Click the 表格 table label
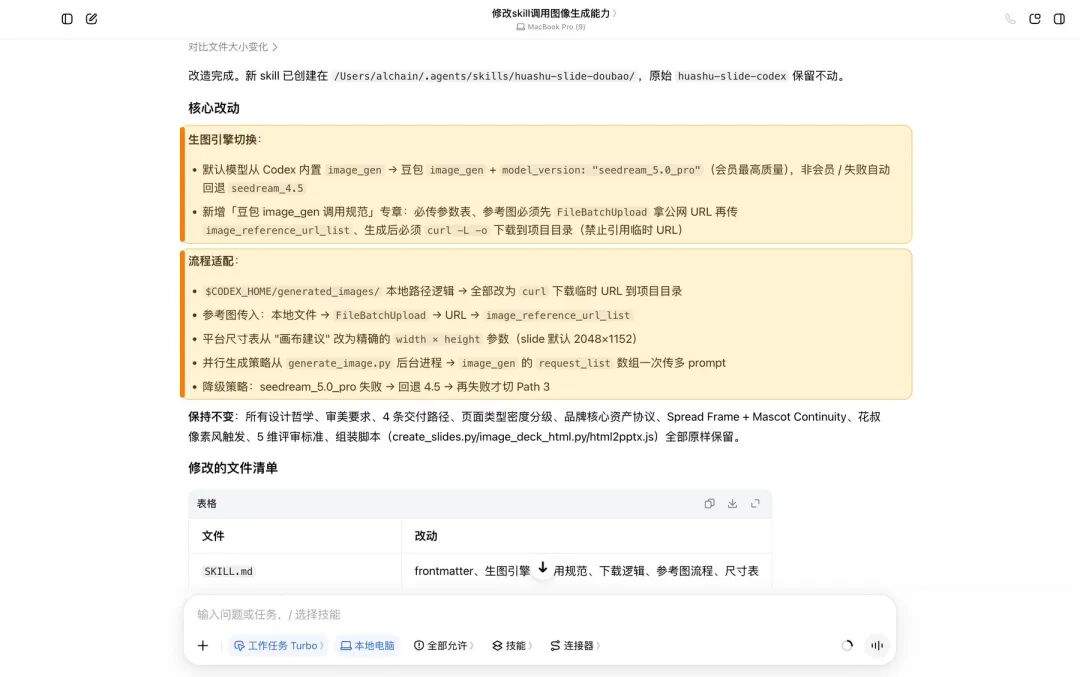The image size is (1080, 677). coord(207,503)
